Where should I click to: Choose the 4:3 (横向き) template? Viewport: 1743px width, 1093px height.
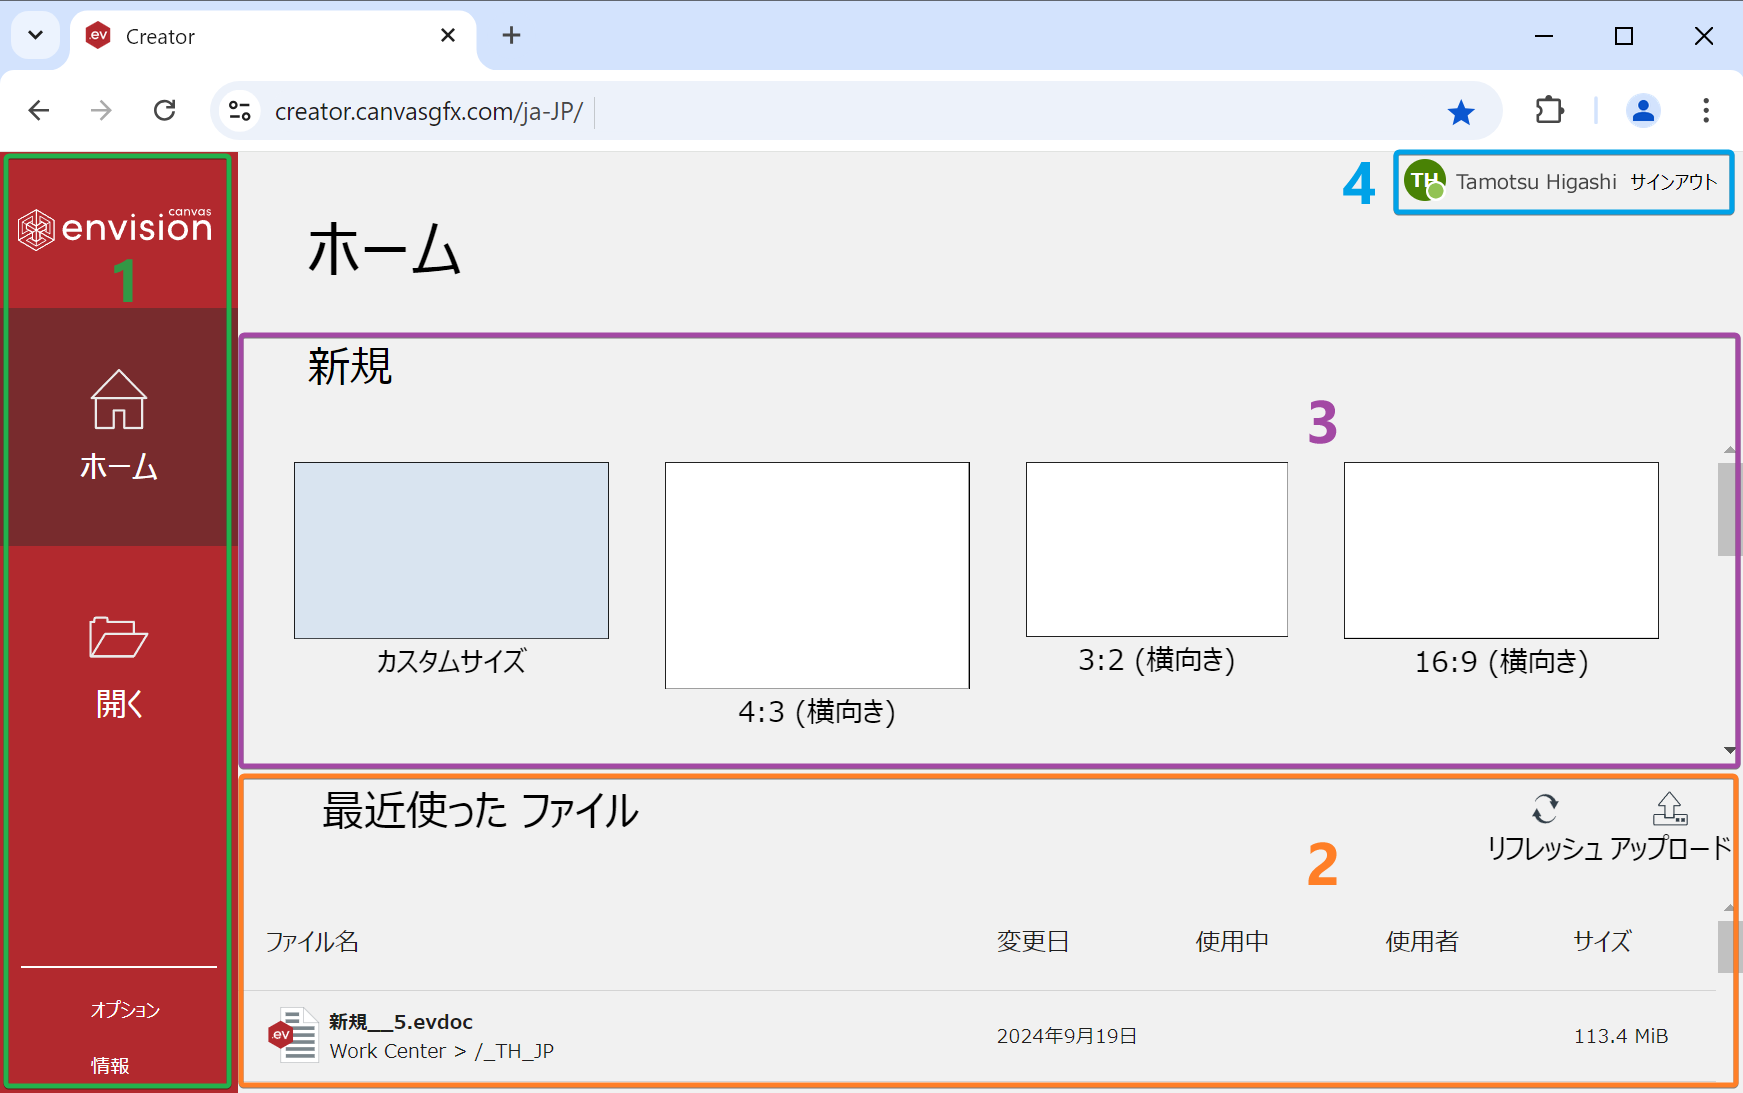pyautogui.click(x=817, y=575)
